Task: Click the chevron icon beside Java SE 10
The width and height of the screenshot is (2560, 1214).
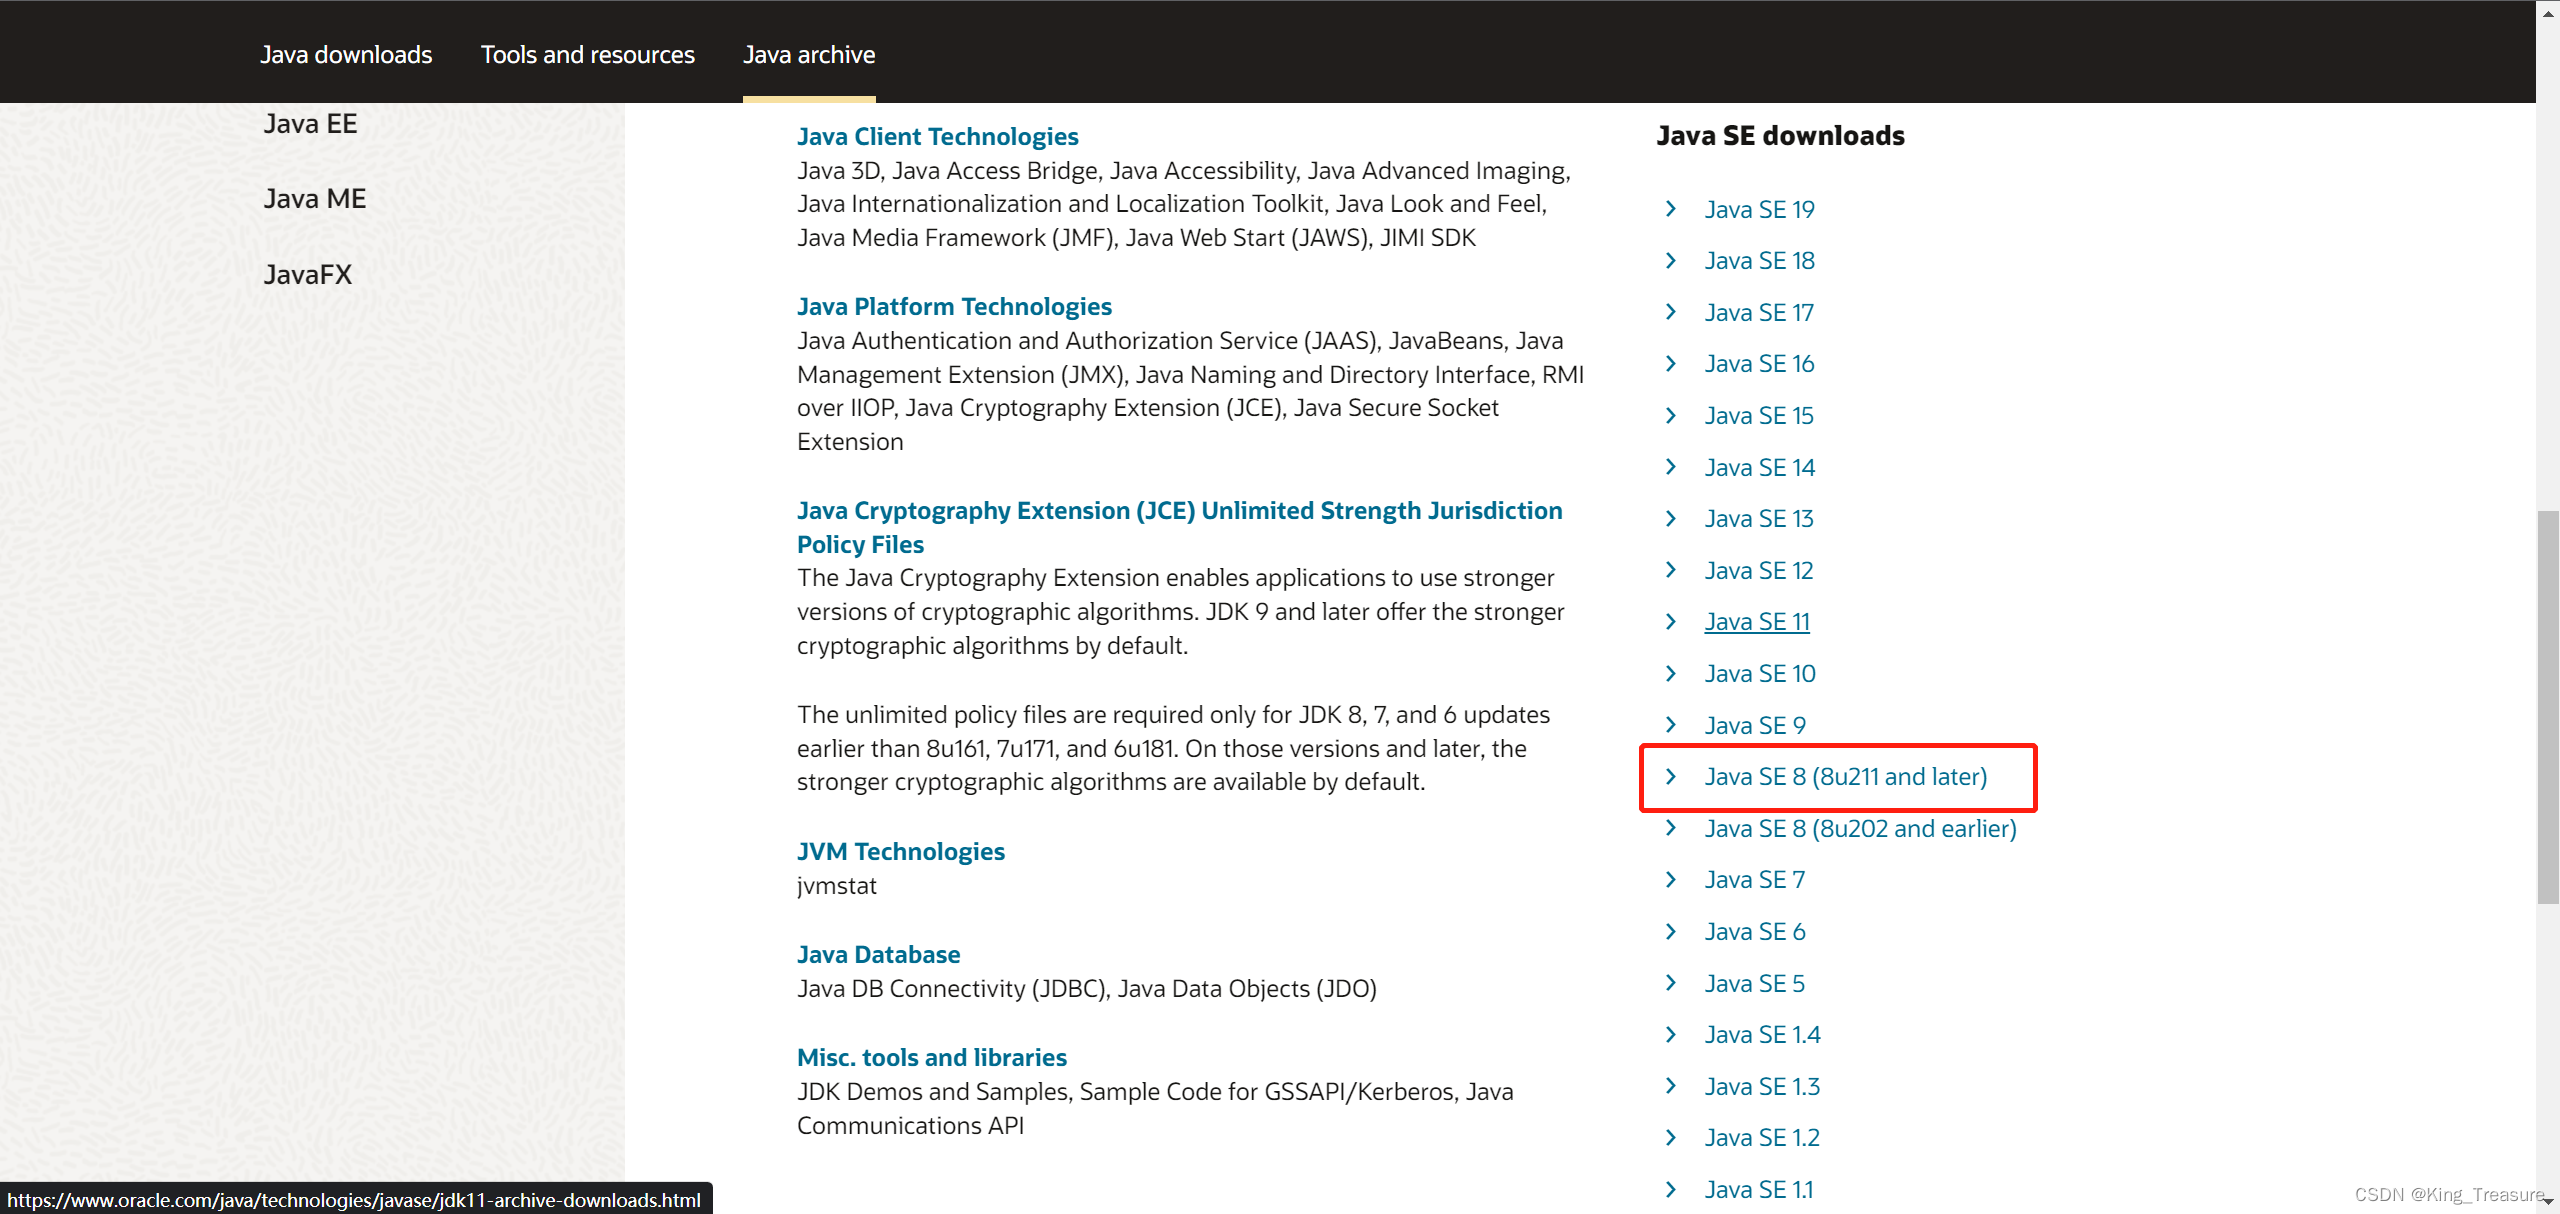Action: click(x=1671, y=673)
